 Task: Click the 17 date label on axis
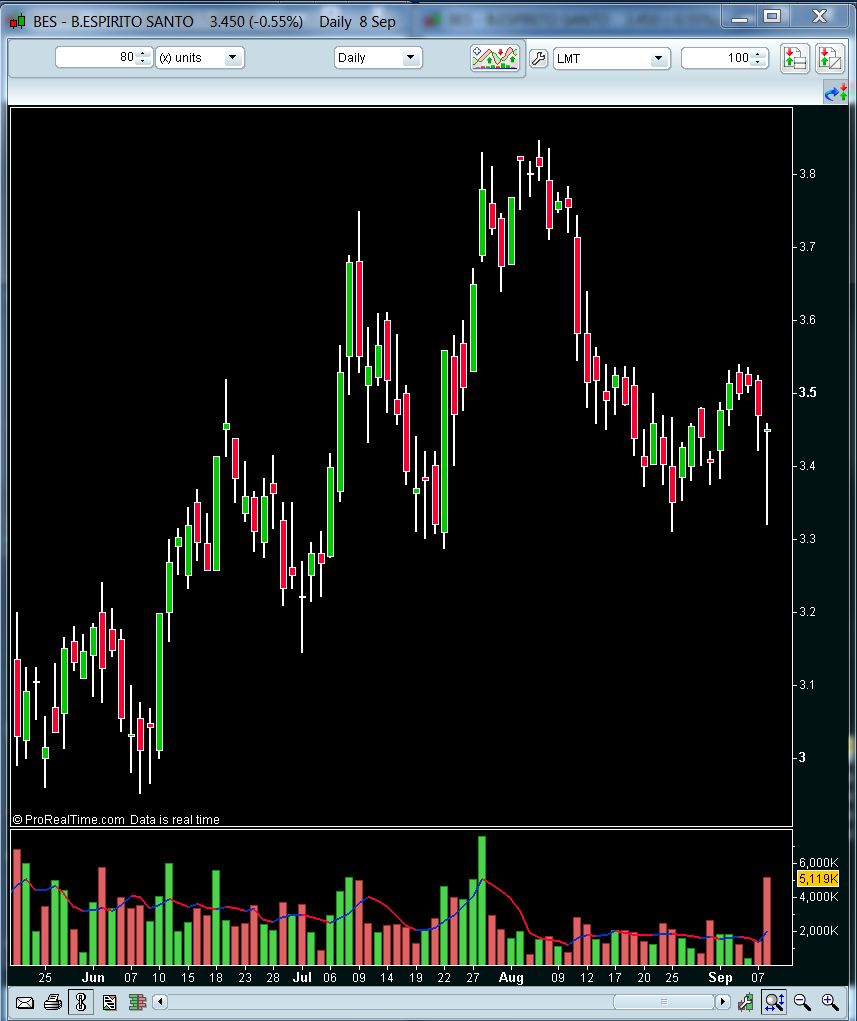coord(615,977)
